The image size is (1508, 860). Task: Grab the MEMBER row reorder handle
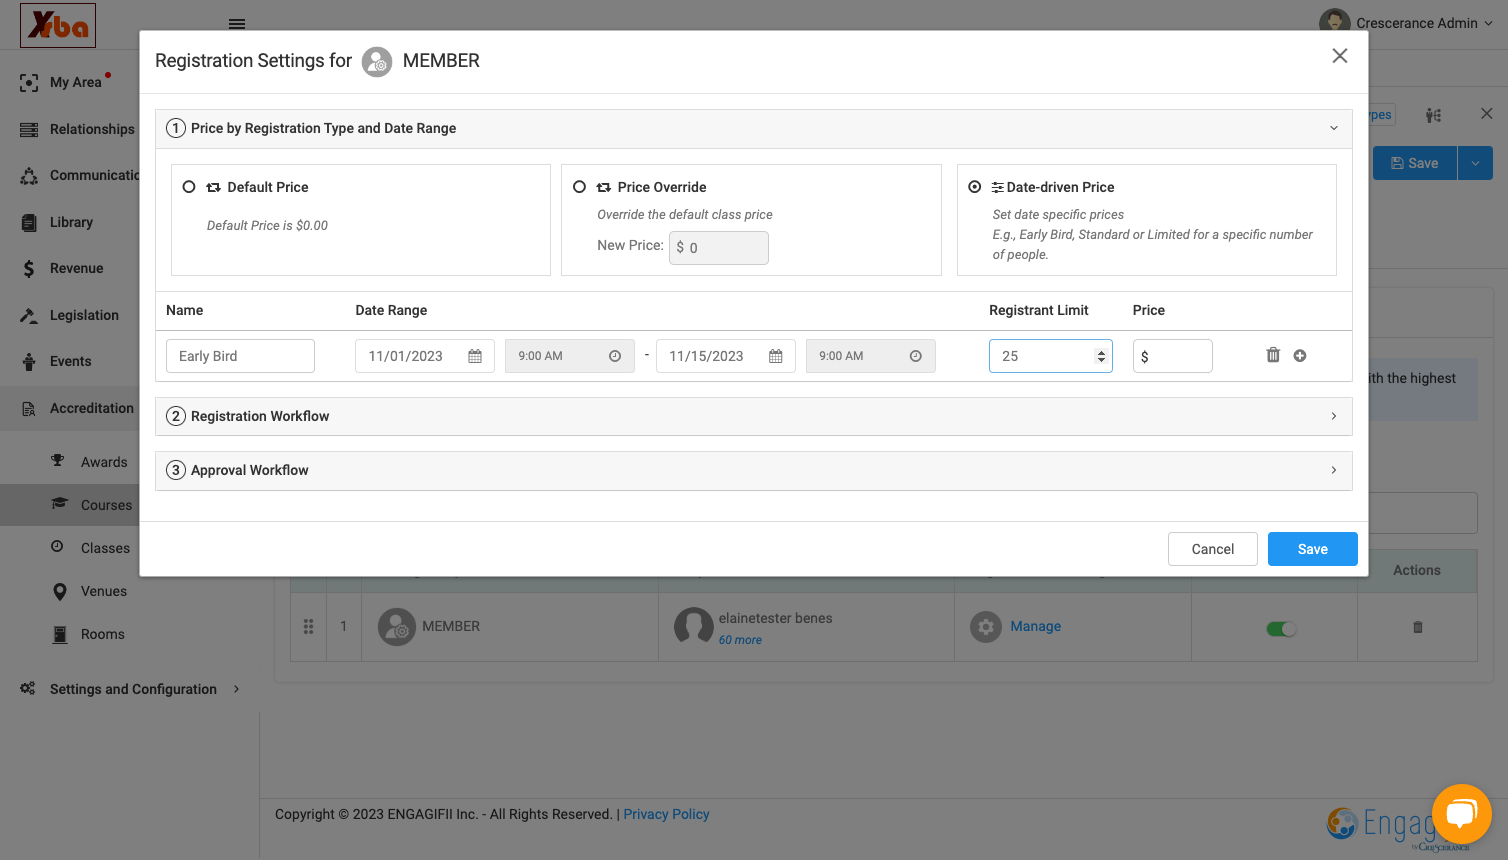(x=308, y=627)
